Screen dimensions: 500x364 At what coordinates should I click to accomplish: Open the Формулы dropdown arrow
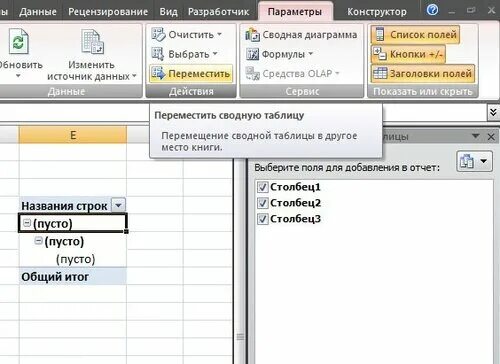coord(310,54)
